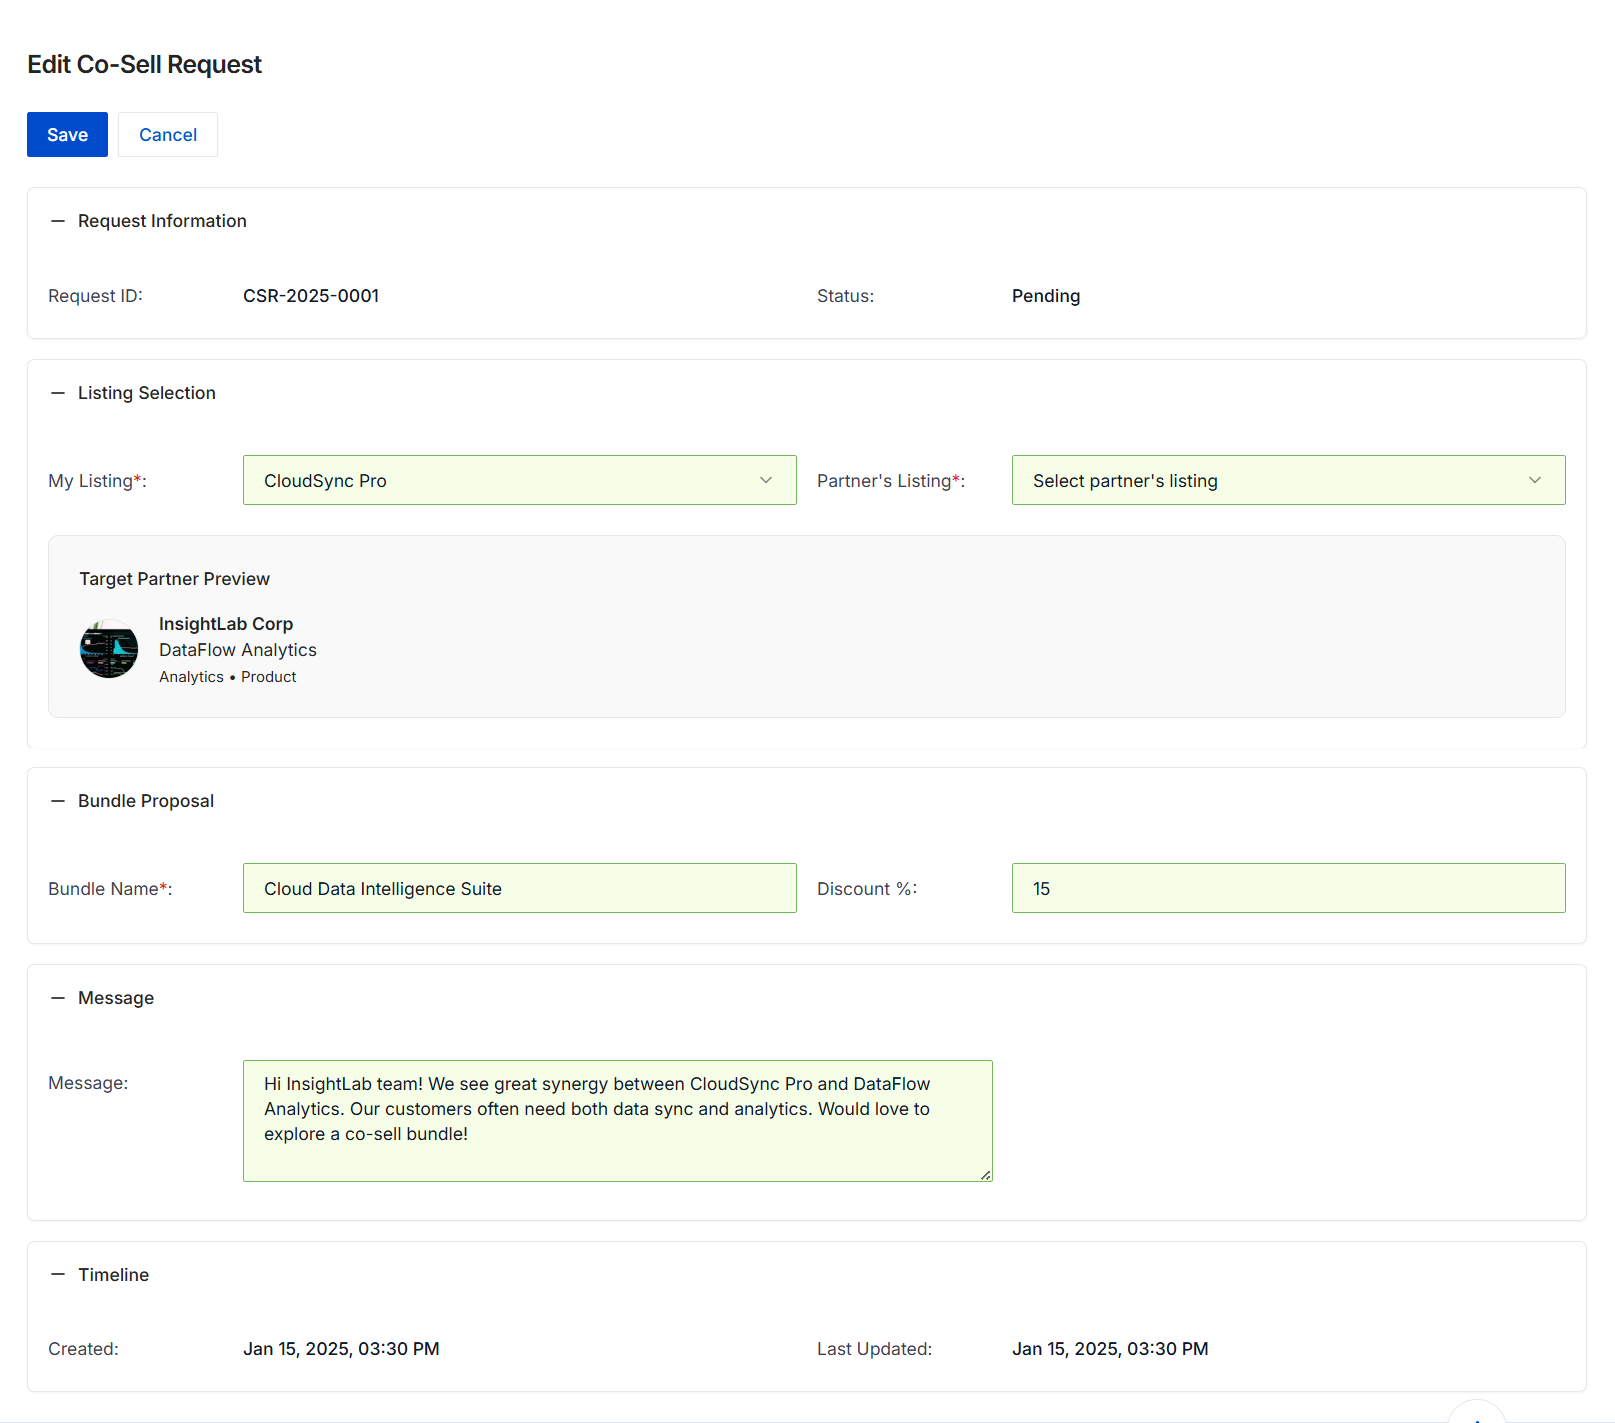Focus the Bundle Name input field
Viewport: 1615px width, 1423px height.
click(x=520, y=888)
